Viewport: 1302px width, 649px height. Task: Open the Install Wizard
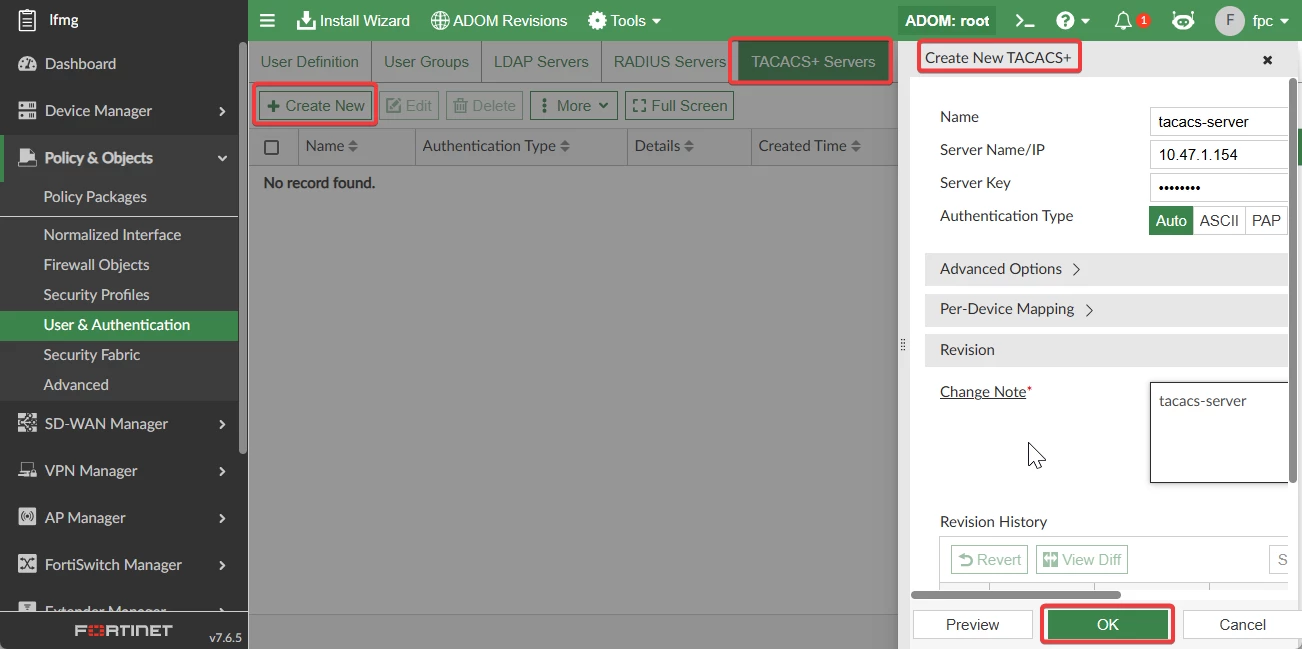pyautogui.click(x=353, y=20)
